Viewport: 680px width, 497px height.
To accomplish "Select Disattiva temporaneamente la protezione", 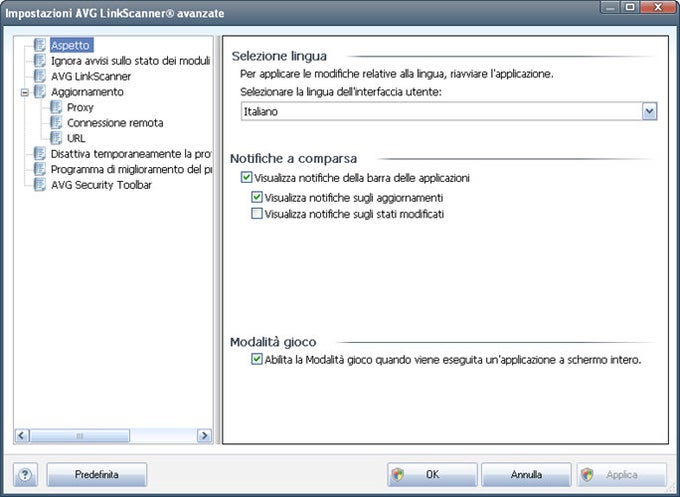I will (131, 154).
